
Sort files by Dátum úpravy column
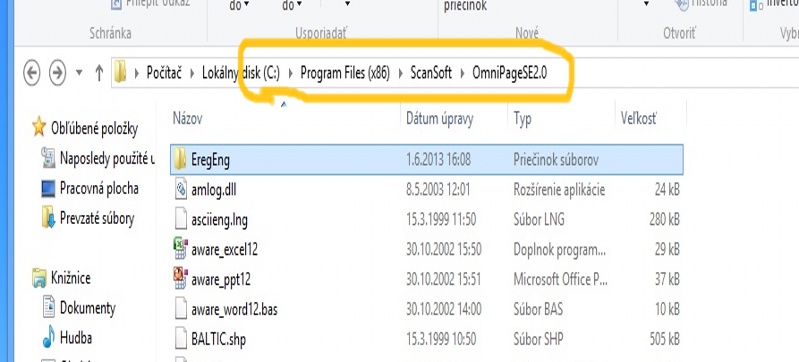[440, 119]
